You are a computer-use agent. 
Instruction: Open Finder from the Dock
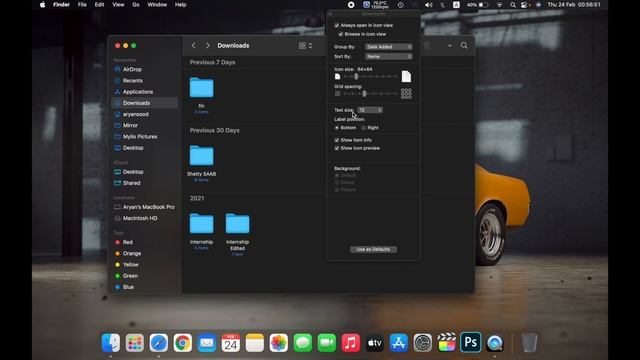tap(111, 343)
